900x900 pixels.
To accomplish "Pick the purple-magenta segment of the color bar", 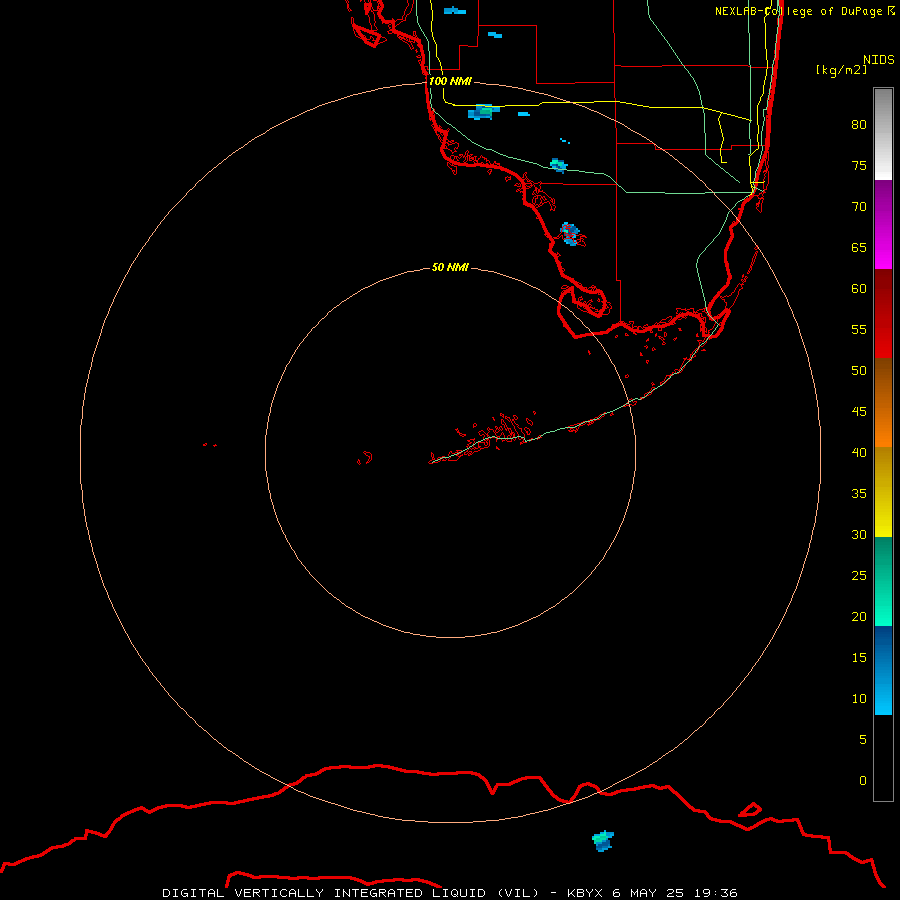I will click(x=883, y=225).
